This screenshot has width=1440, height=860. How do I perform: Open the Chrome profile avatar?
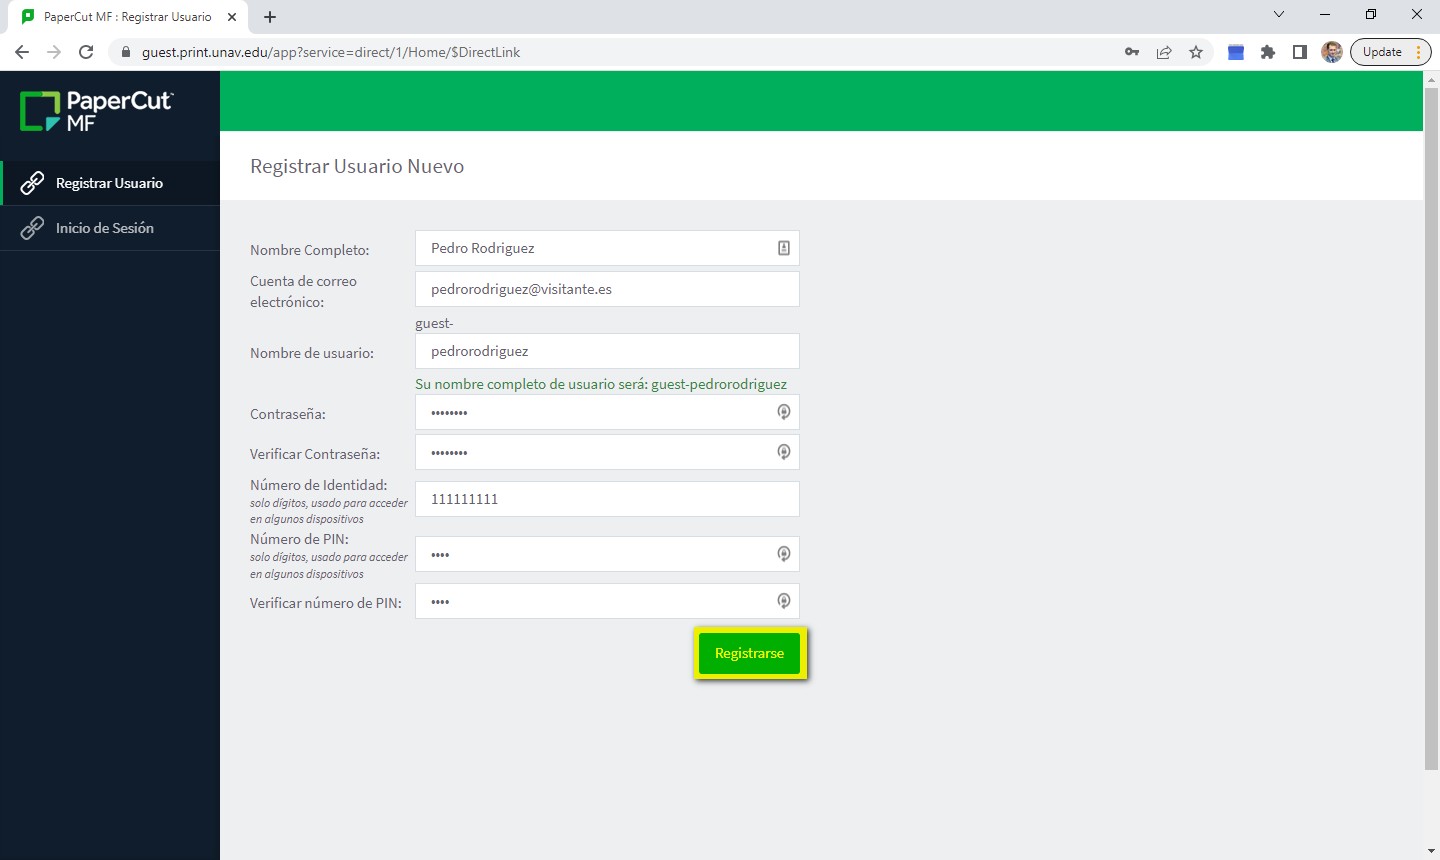coord(1331,52)
